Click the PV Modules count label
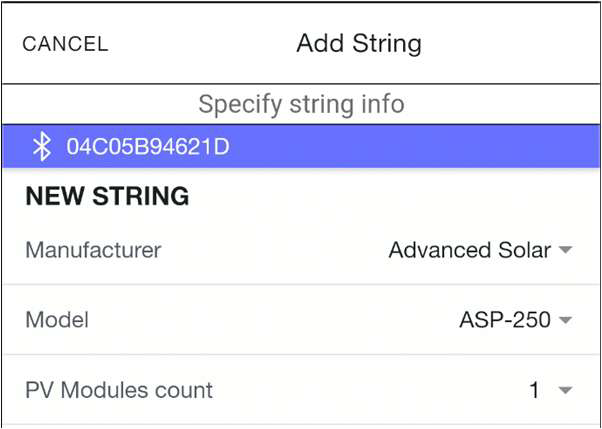Screen dimensions: 602x429 pyautogui.click(x=119, y=390)
